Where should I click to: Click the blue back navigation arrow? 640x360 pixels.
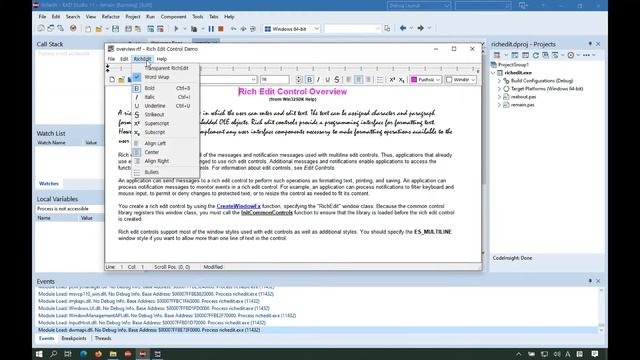[403, 28]
